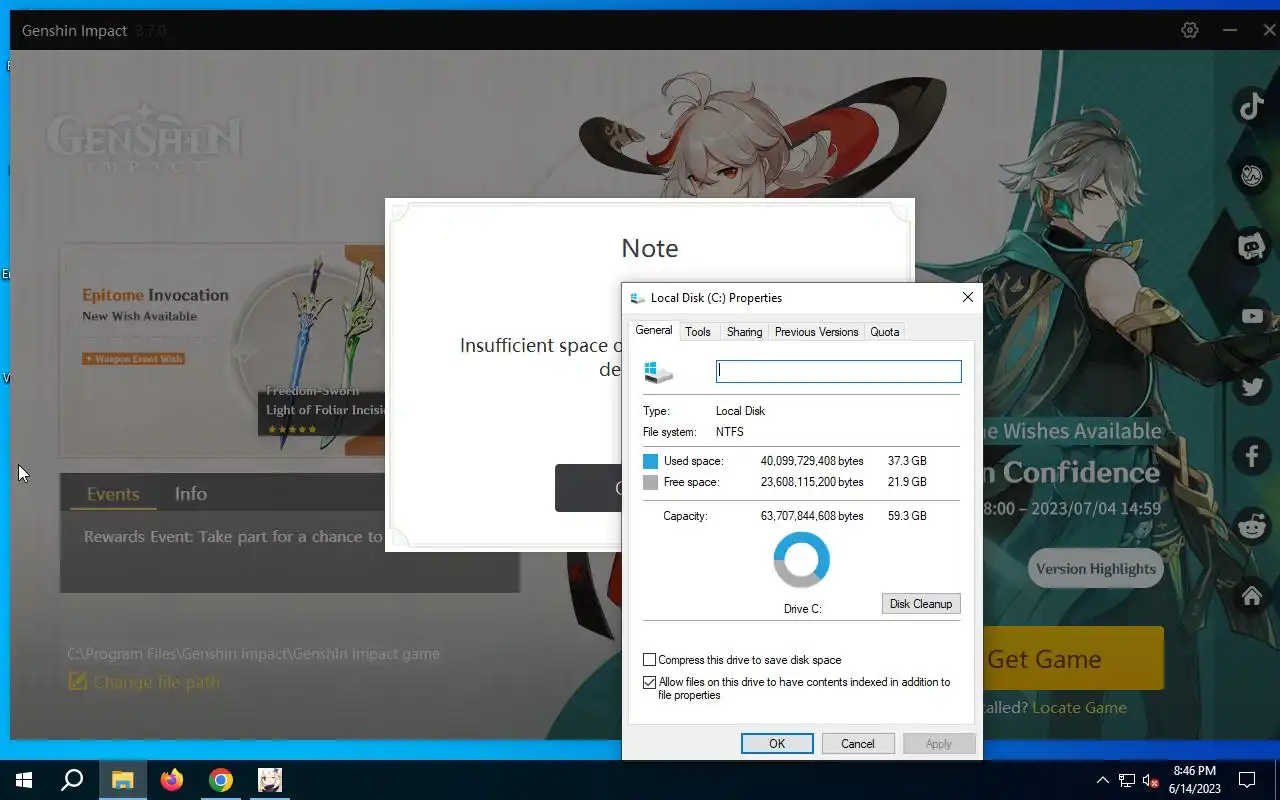The height and width of the screenshot is (800, 1280).
Task: Open File Explorer from the taskbar
Action: (x=122, y=780)
